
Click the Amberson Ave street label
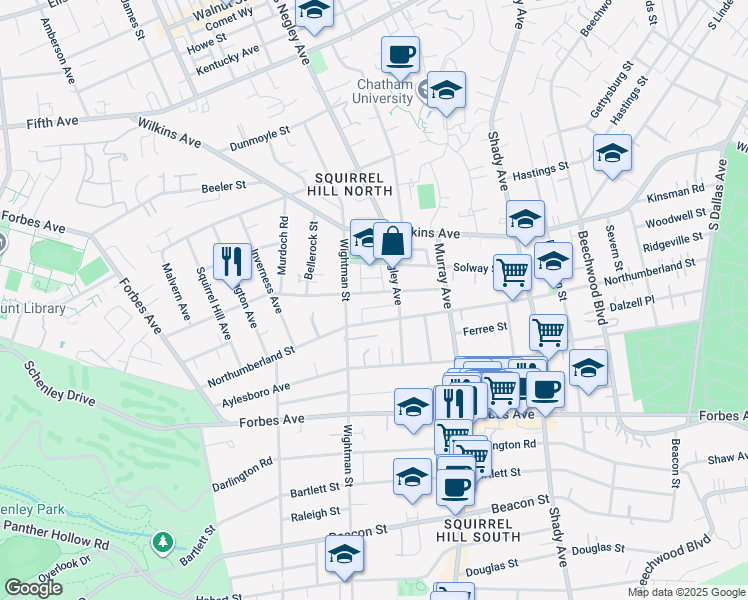[58, 51]
